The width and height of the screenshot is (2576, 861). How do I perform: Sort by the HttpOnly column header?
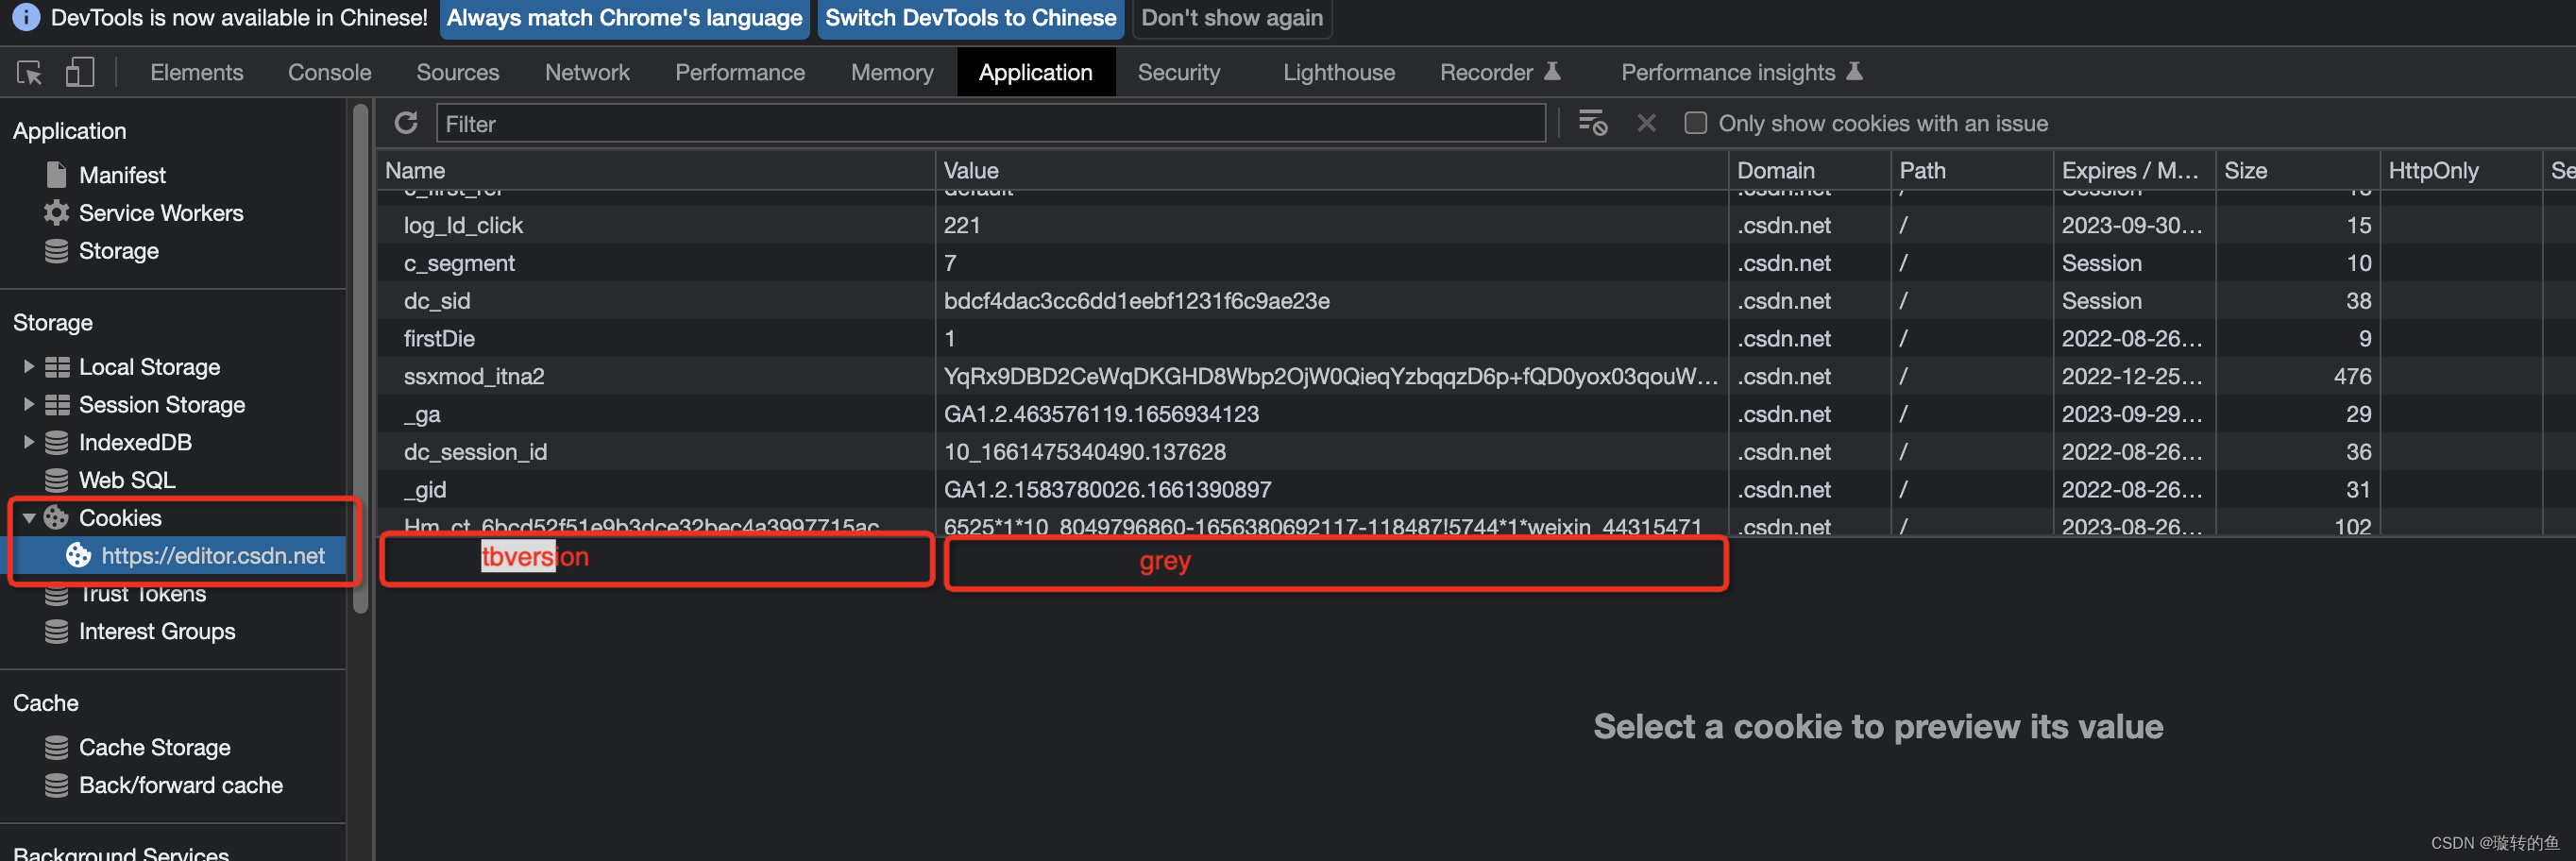point(2460,170)
